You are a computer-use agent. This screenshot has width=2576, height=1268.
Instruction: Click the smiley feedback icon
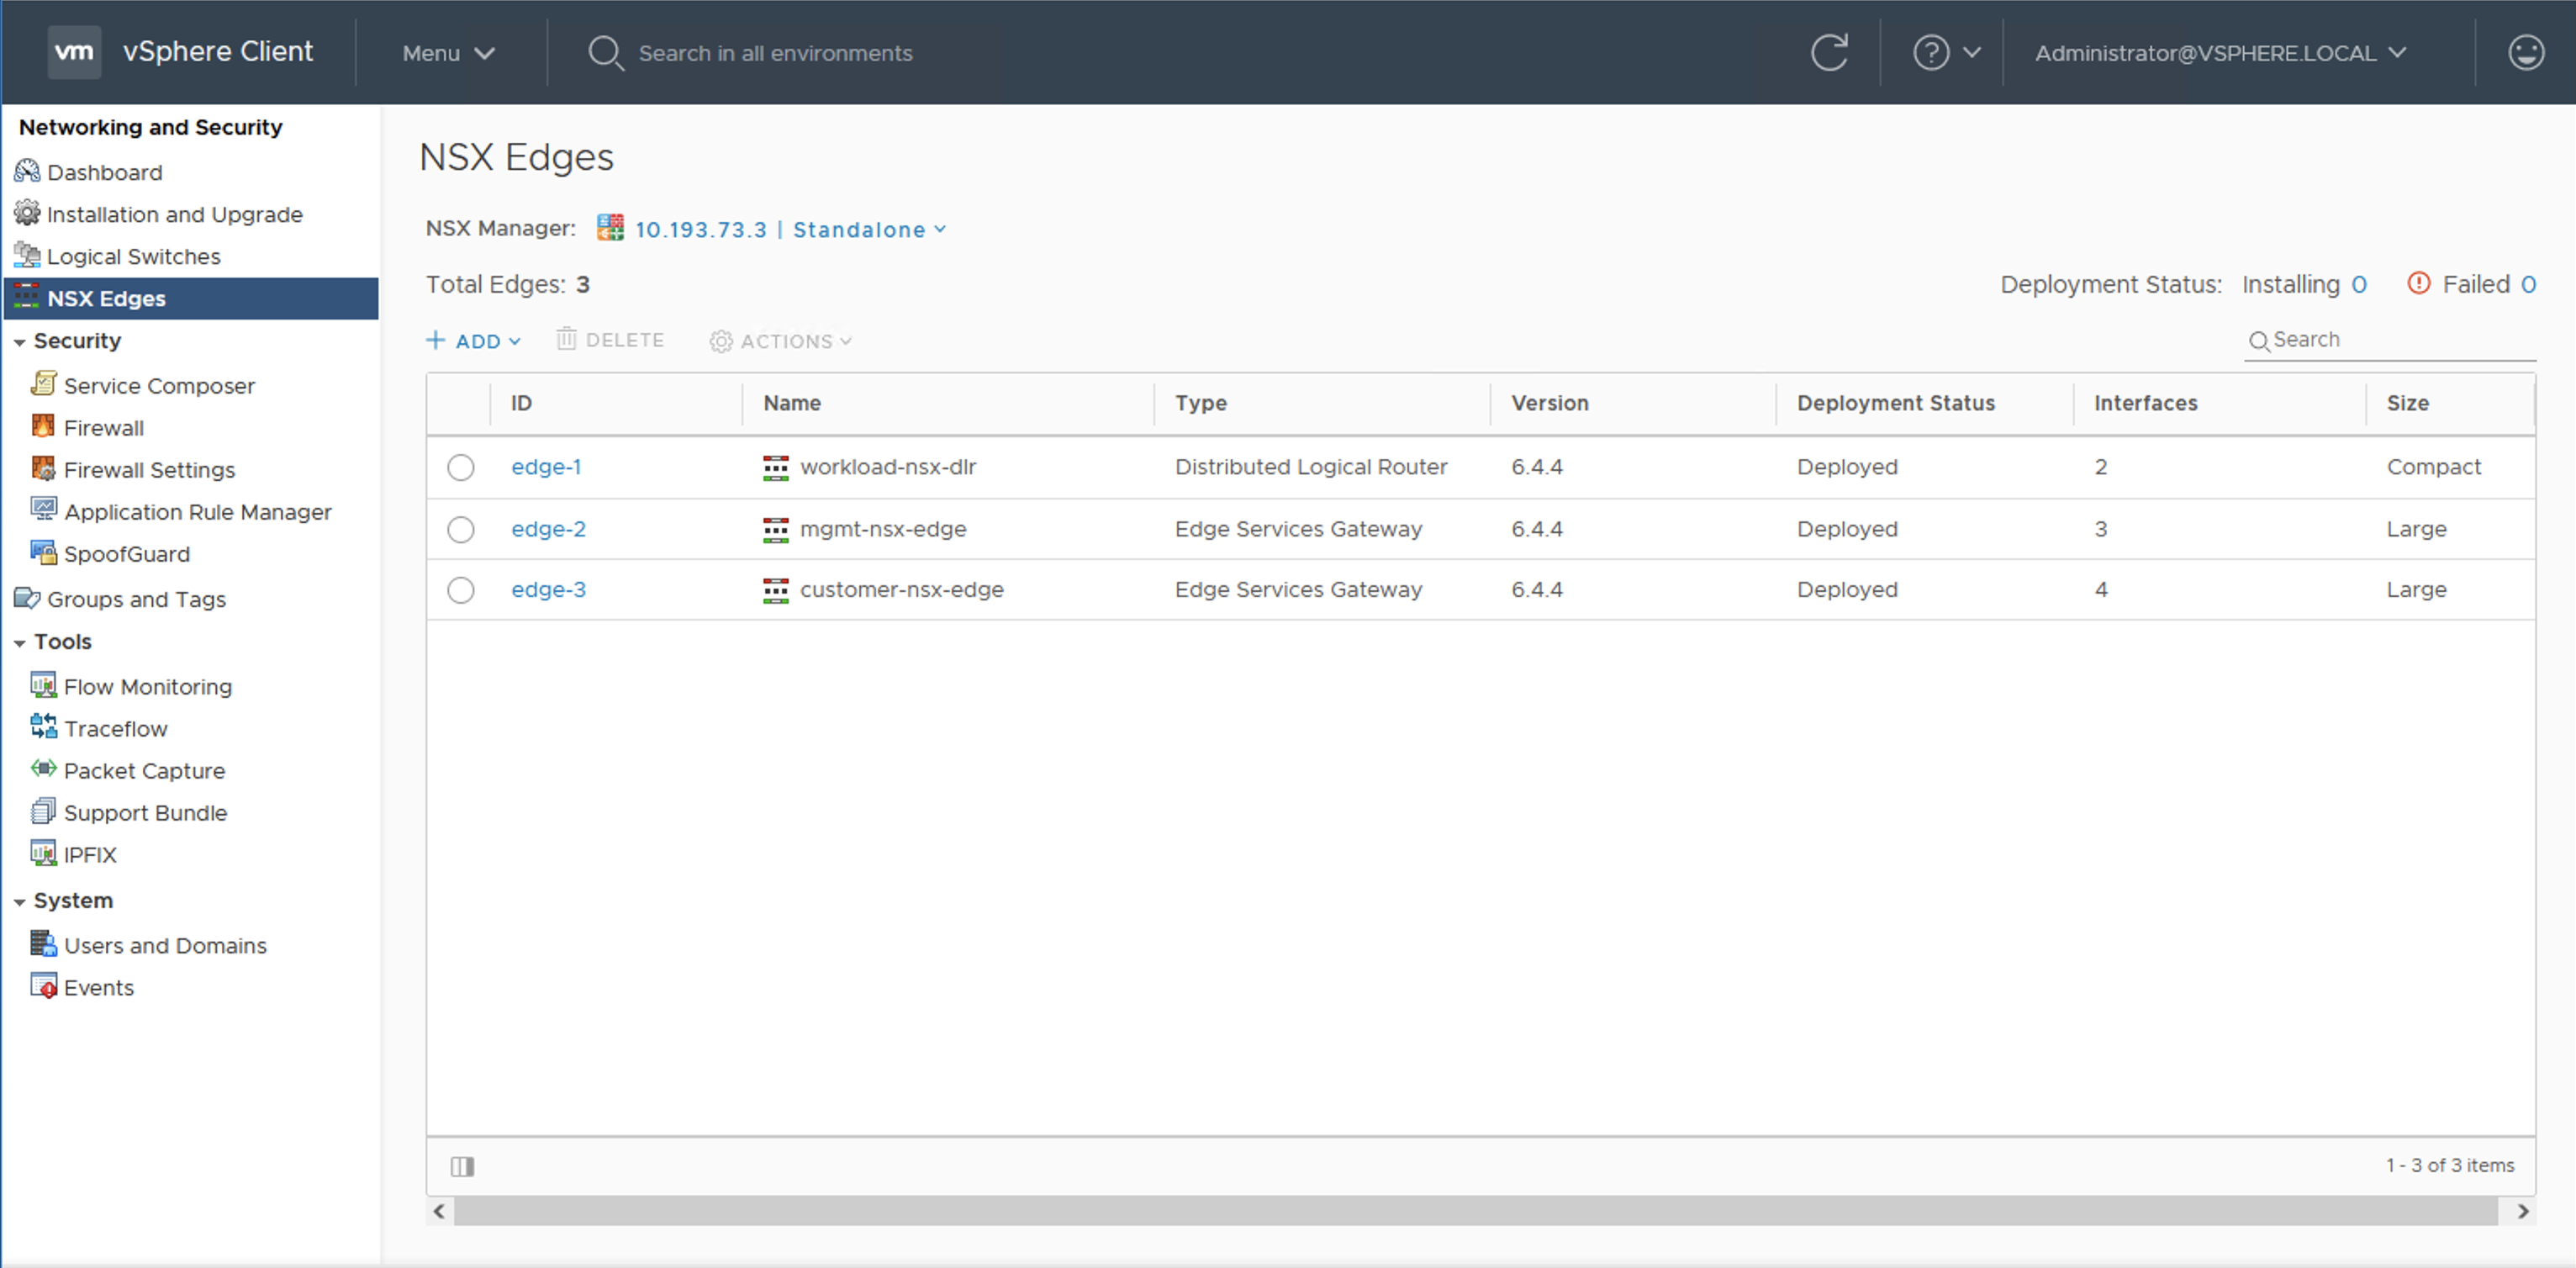pyautogui.click(x=2525, y=52)
